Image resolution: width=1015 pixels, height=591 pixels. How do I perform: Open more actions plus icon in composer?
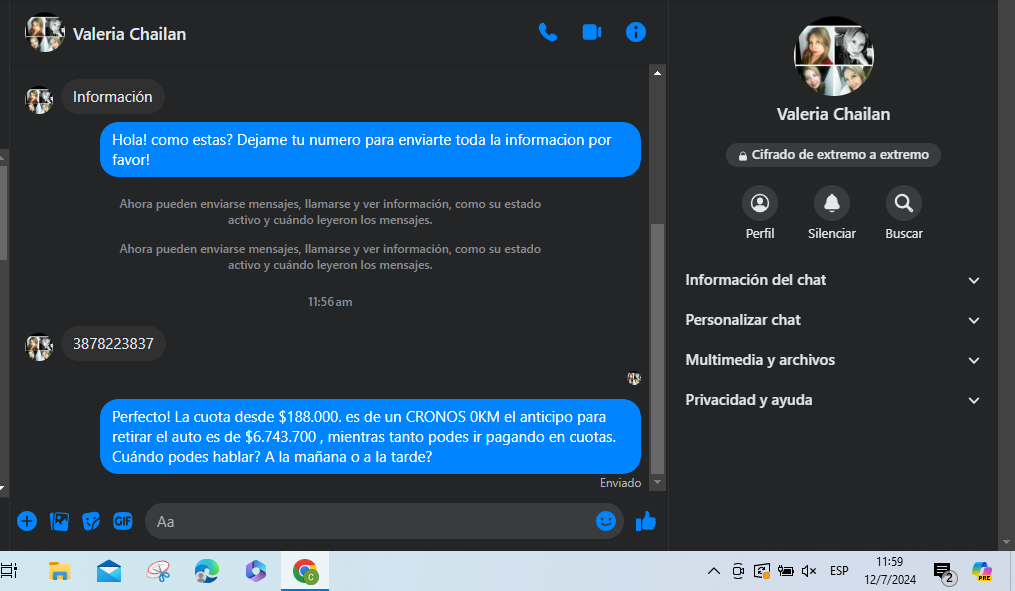pos(27,520)
